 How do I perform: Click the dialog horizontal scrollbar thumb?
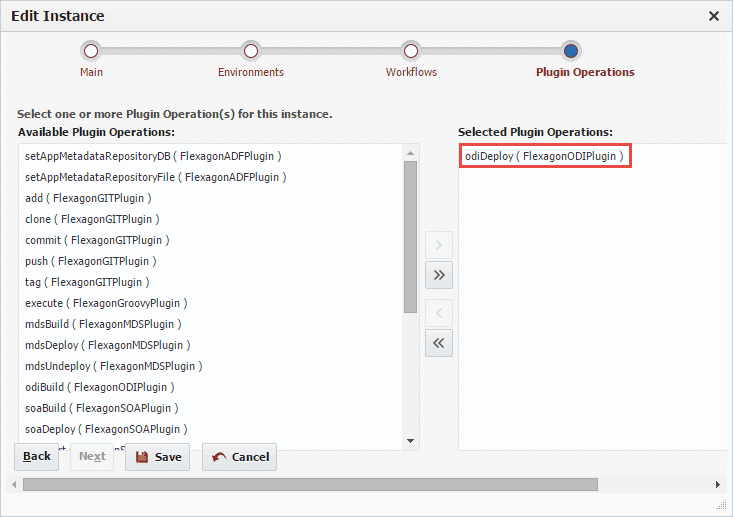point(310,485)
